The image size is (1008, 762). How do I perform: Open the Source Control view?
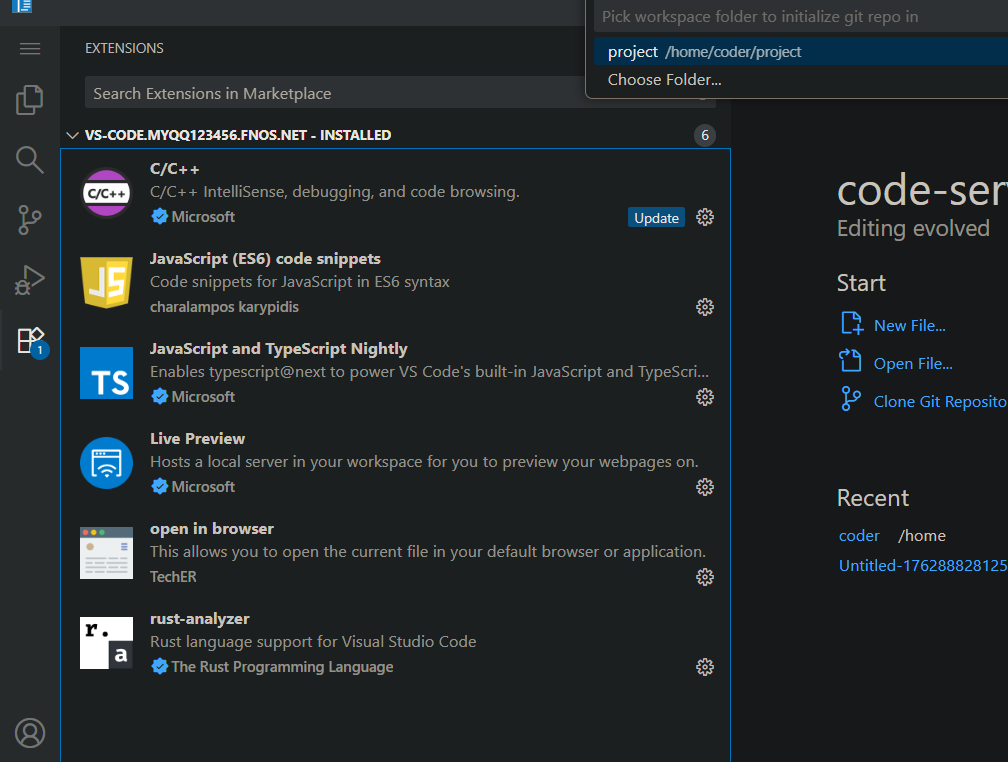pos(30,220)
